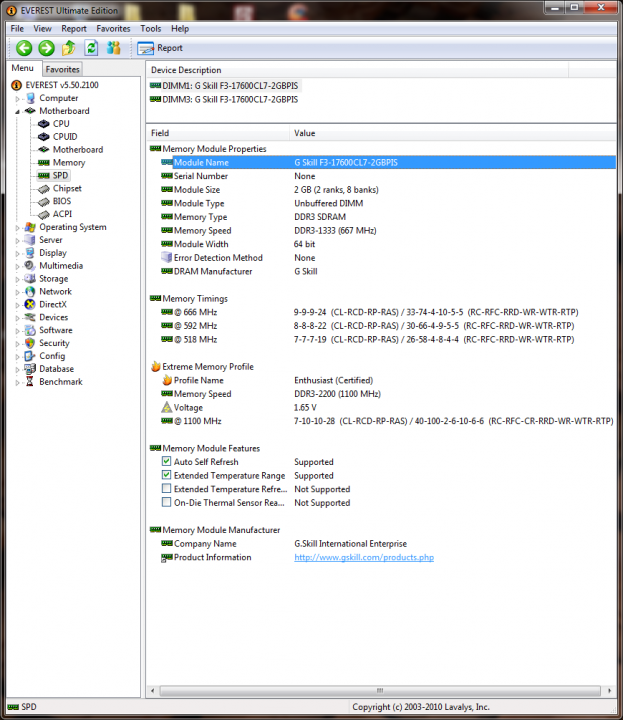Click the Security shield icon
The height and width of the screenshot is (720, 623).
click(x=30, y=343)
